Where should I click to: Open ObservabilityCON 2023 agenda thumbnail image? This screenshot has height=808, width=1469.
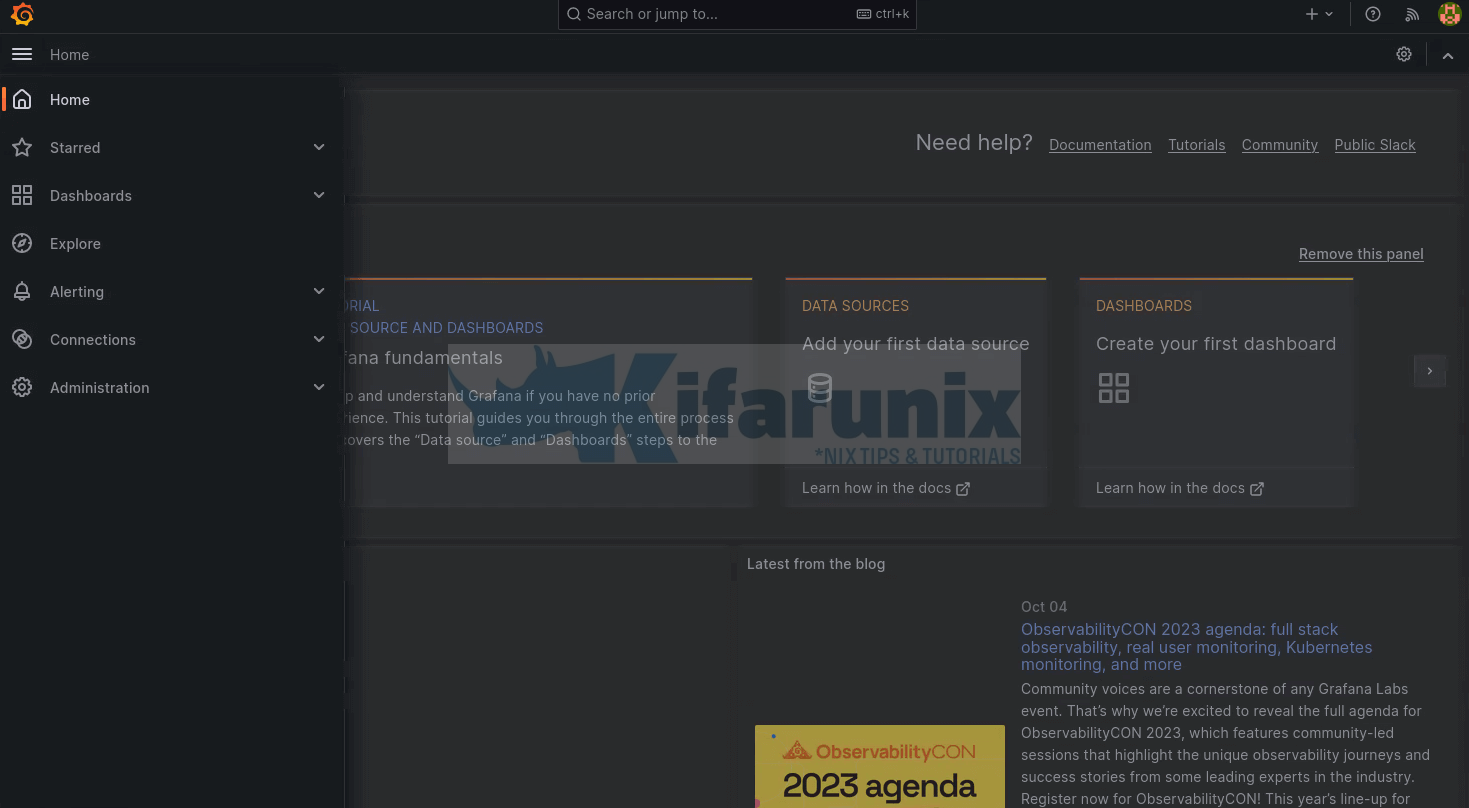coord(880,766)
